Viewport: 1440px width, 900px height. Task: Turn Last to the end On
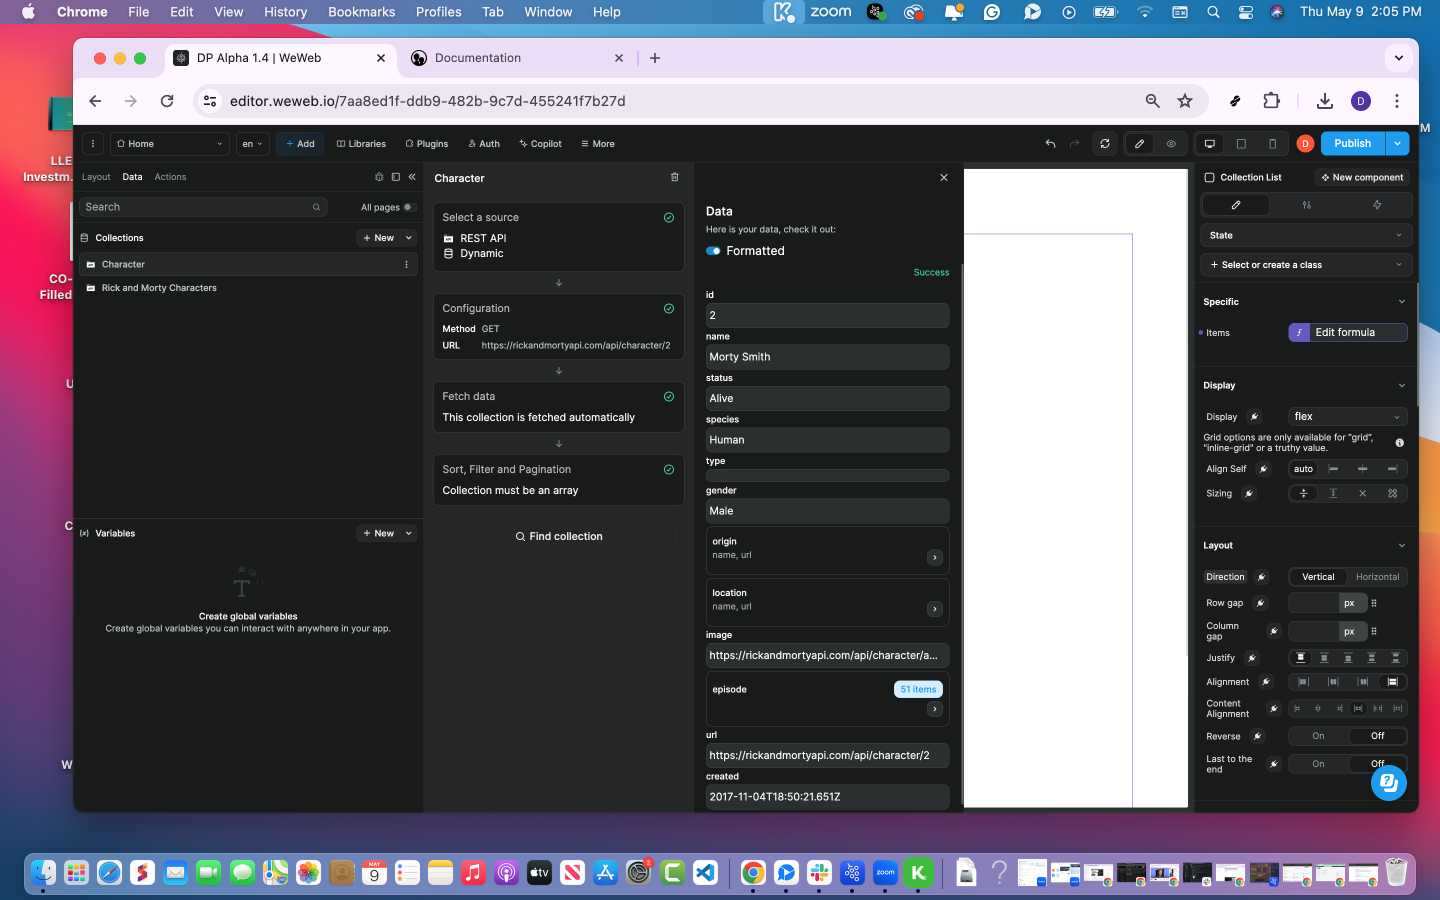tap(1318, 764)
